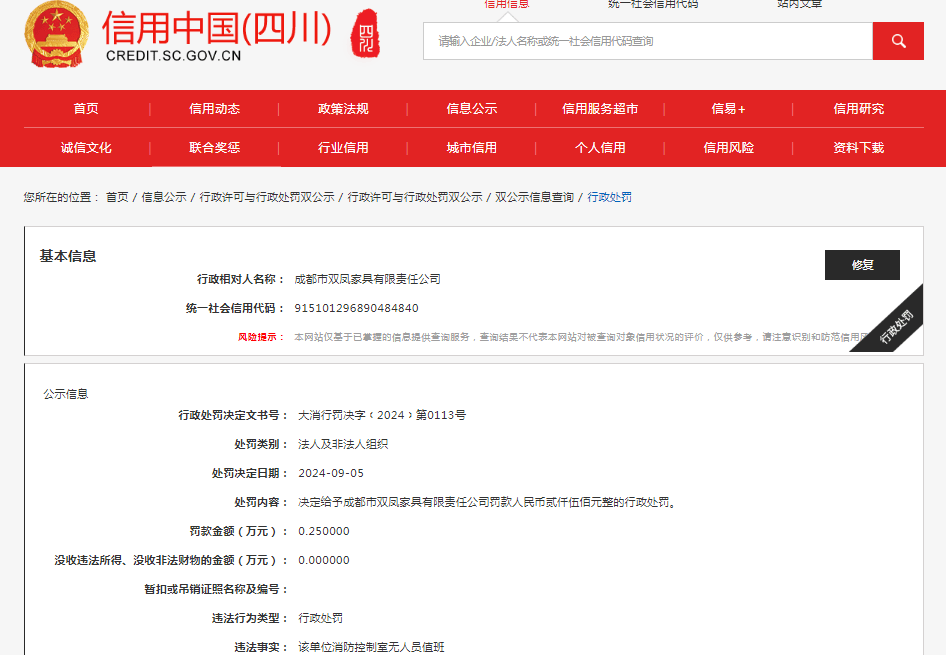Click the red search magnifier button

pos(898,41)
